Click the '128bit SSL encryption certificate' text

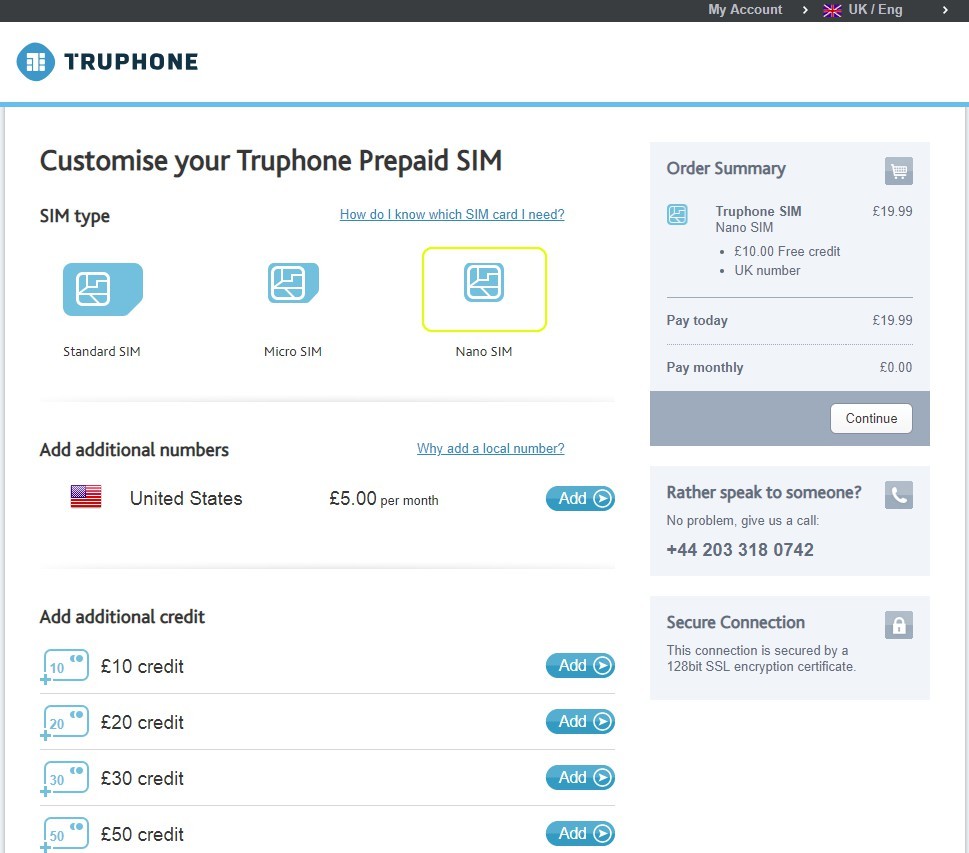[761, 666]
